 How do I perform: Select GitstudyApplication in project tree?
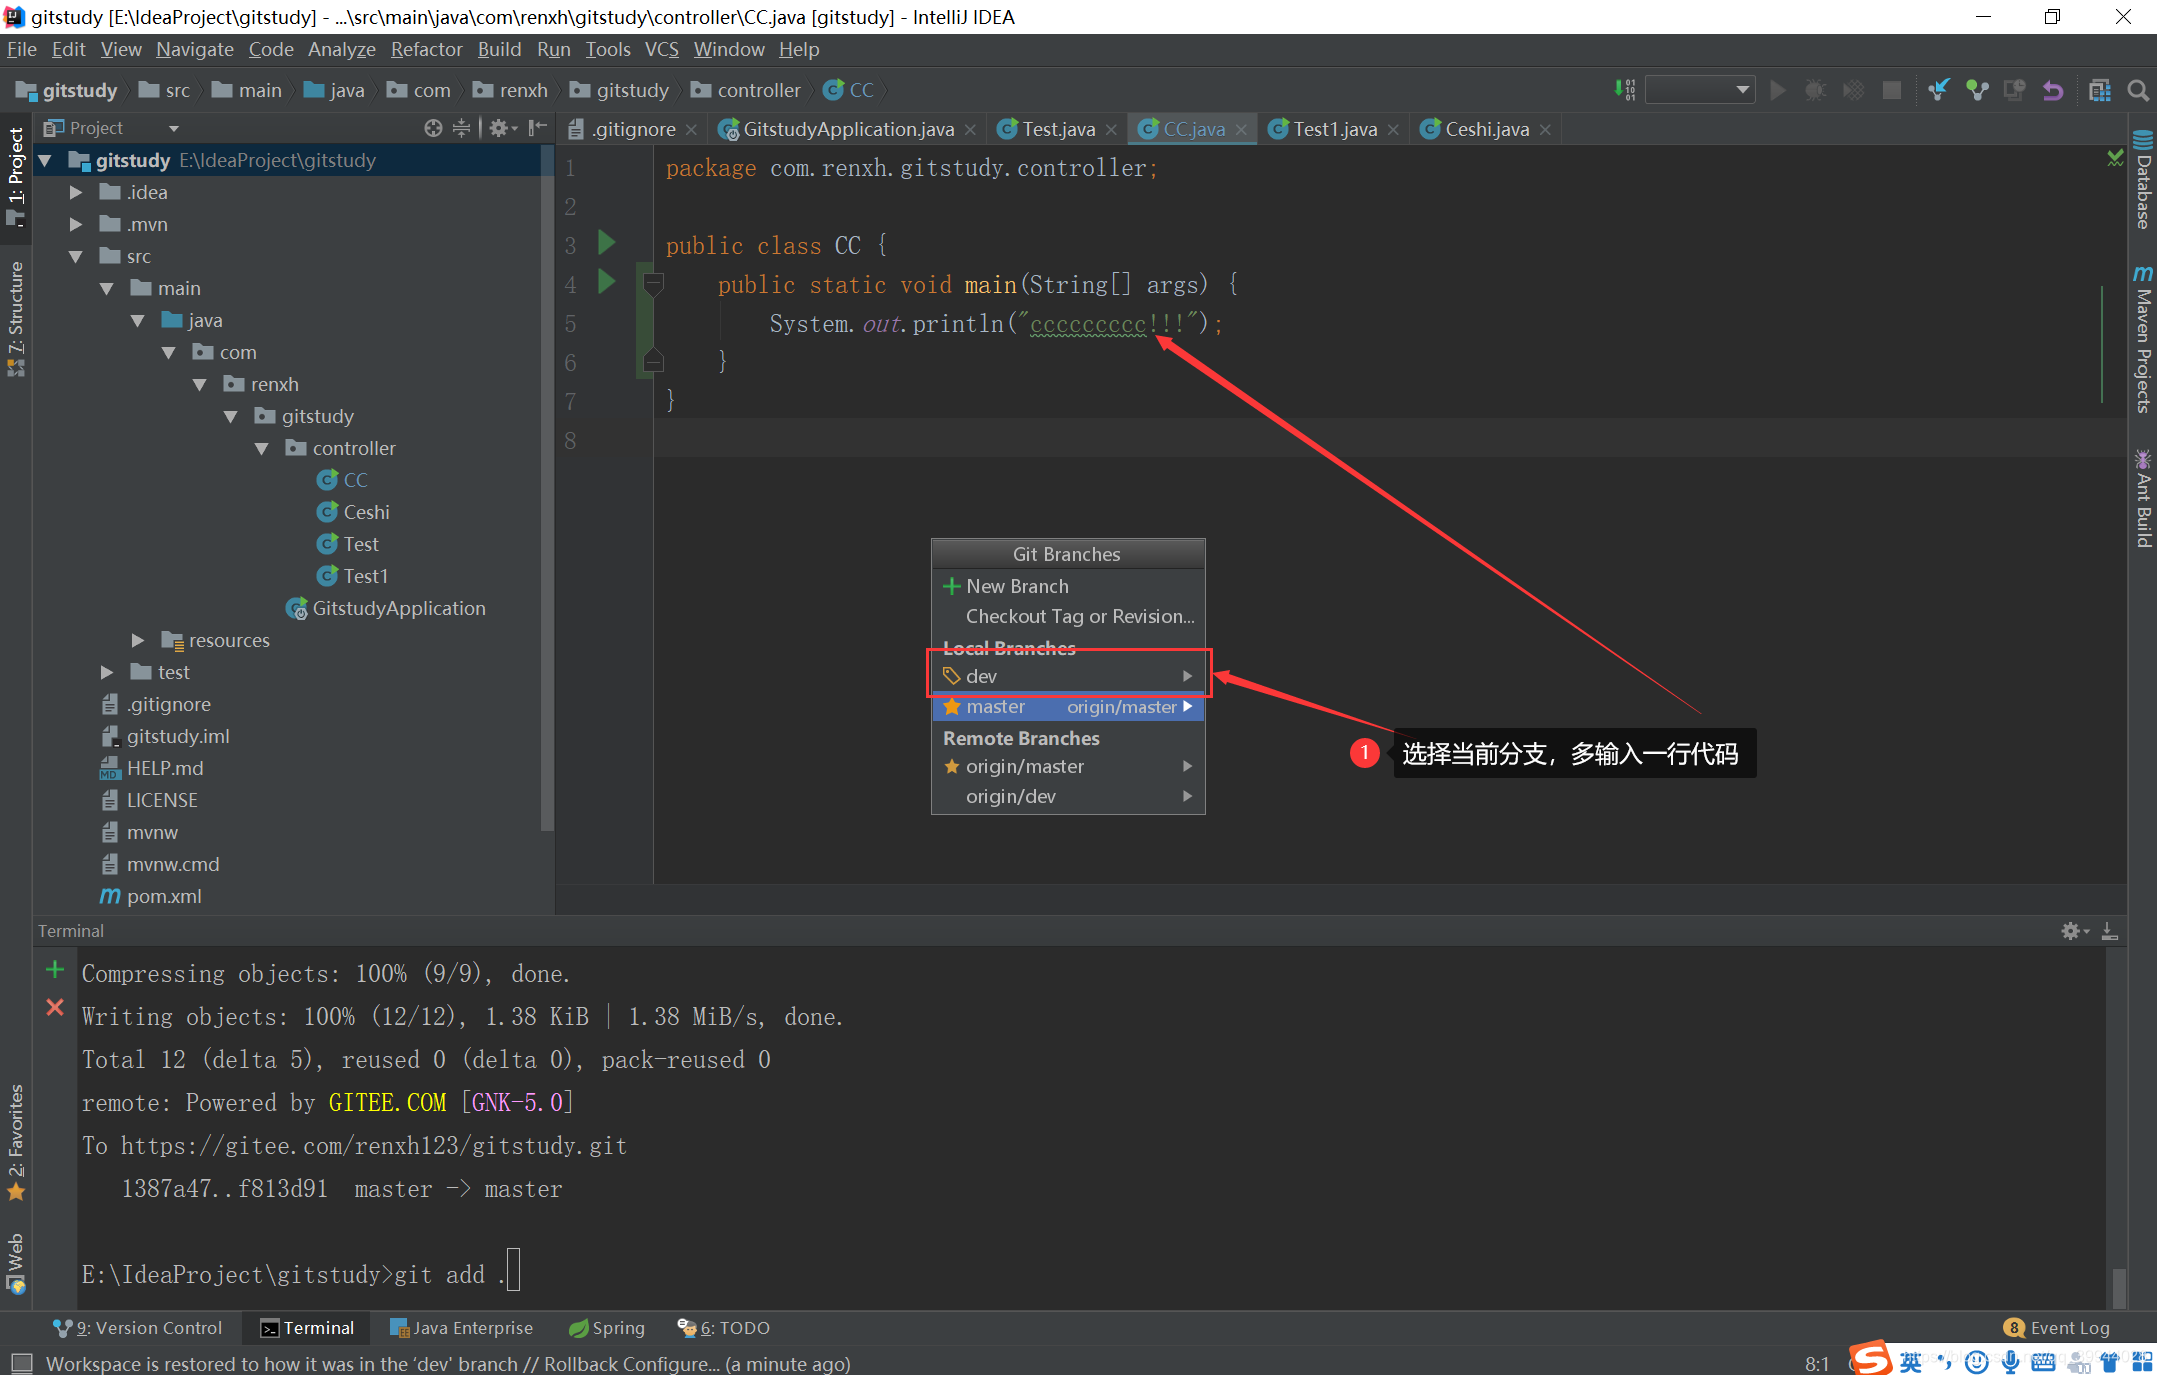pyautogui.click(x=385, y=608)
